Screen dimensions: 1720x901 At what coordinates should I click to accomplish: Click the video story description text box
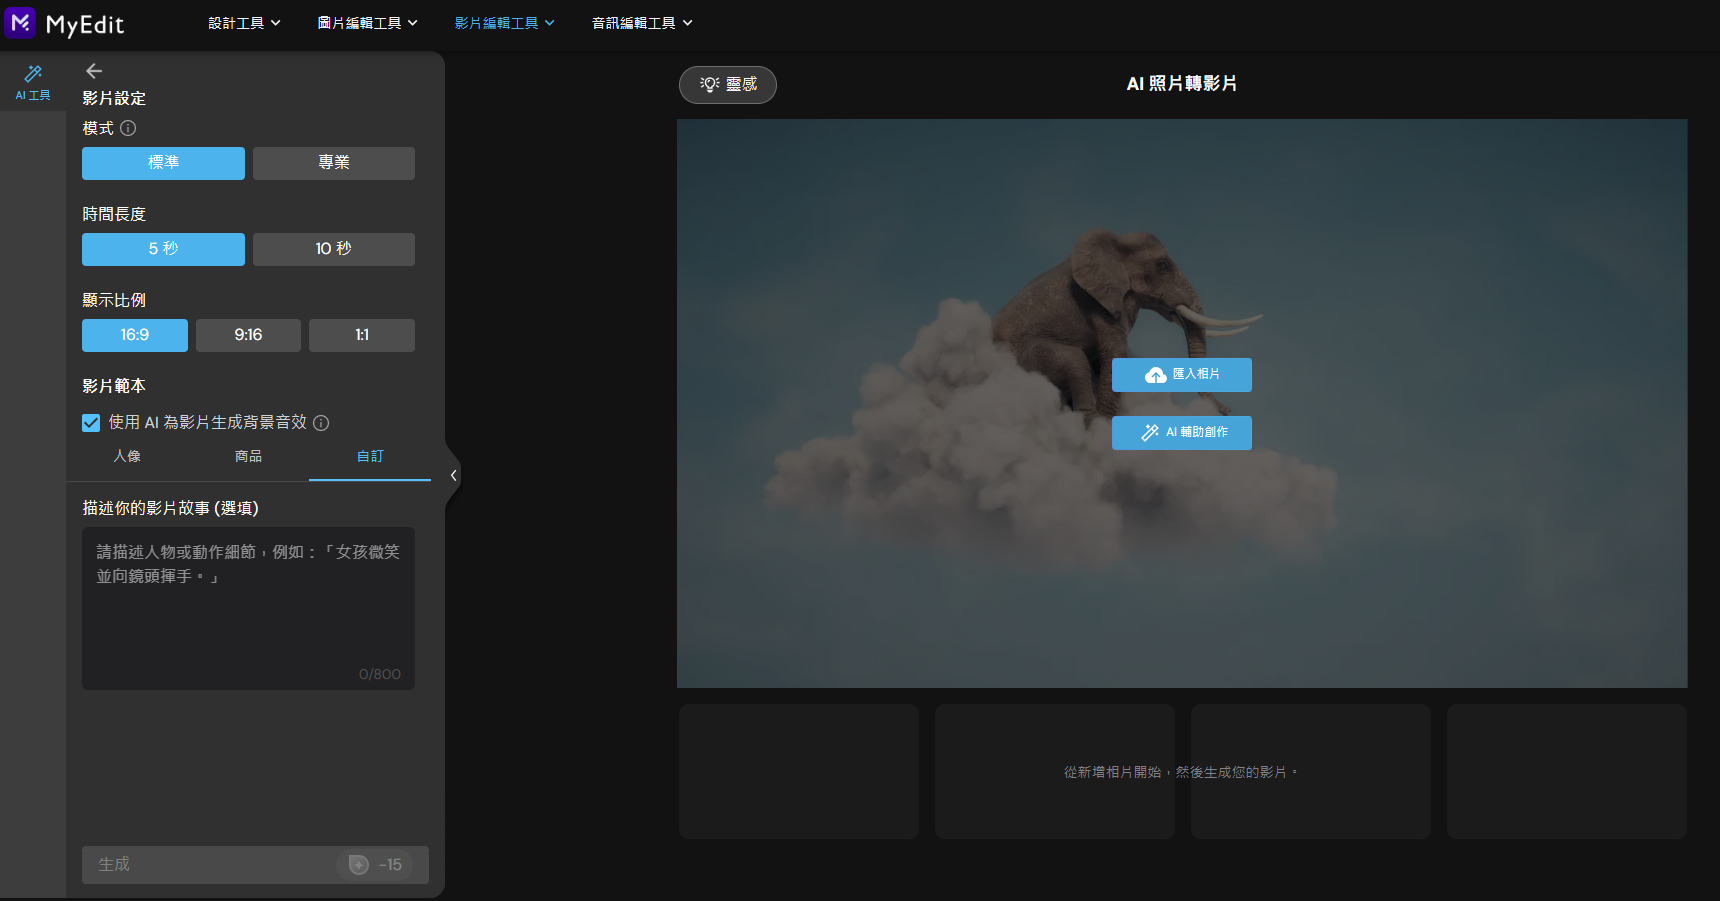[248, 608]
